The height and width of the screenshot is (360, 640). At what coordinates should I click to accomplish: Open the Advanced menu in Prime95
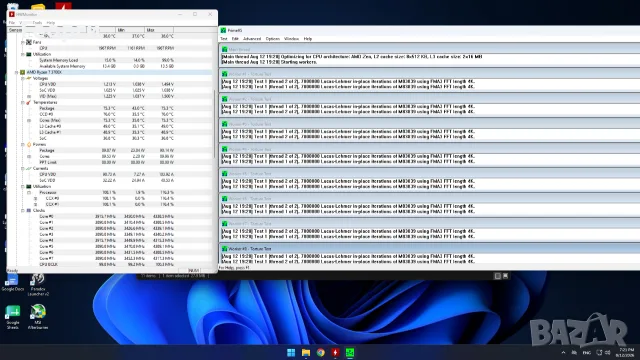pyautogui.click(x=252, y=39)
